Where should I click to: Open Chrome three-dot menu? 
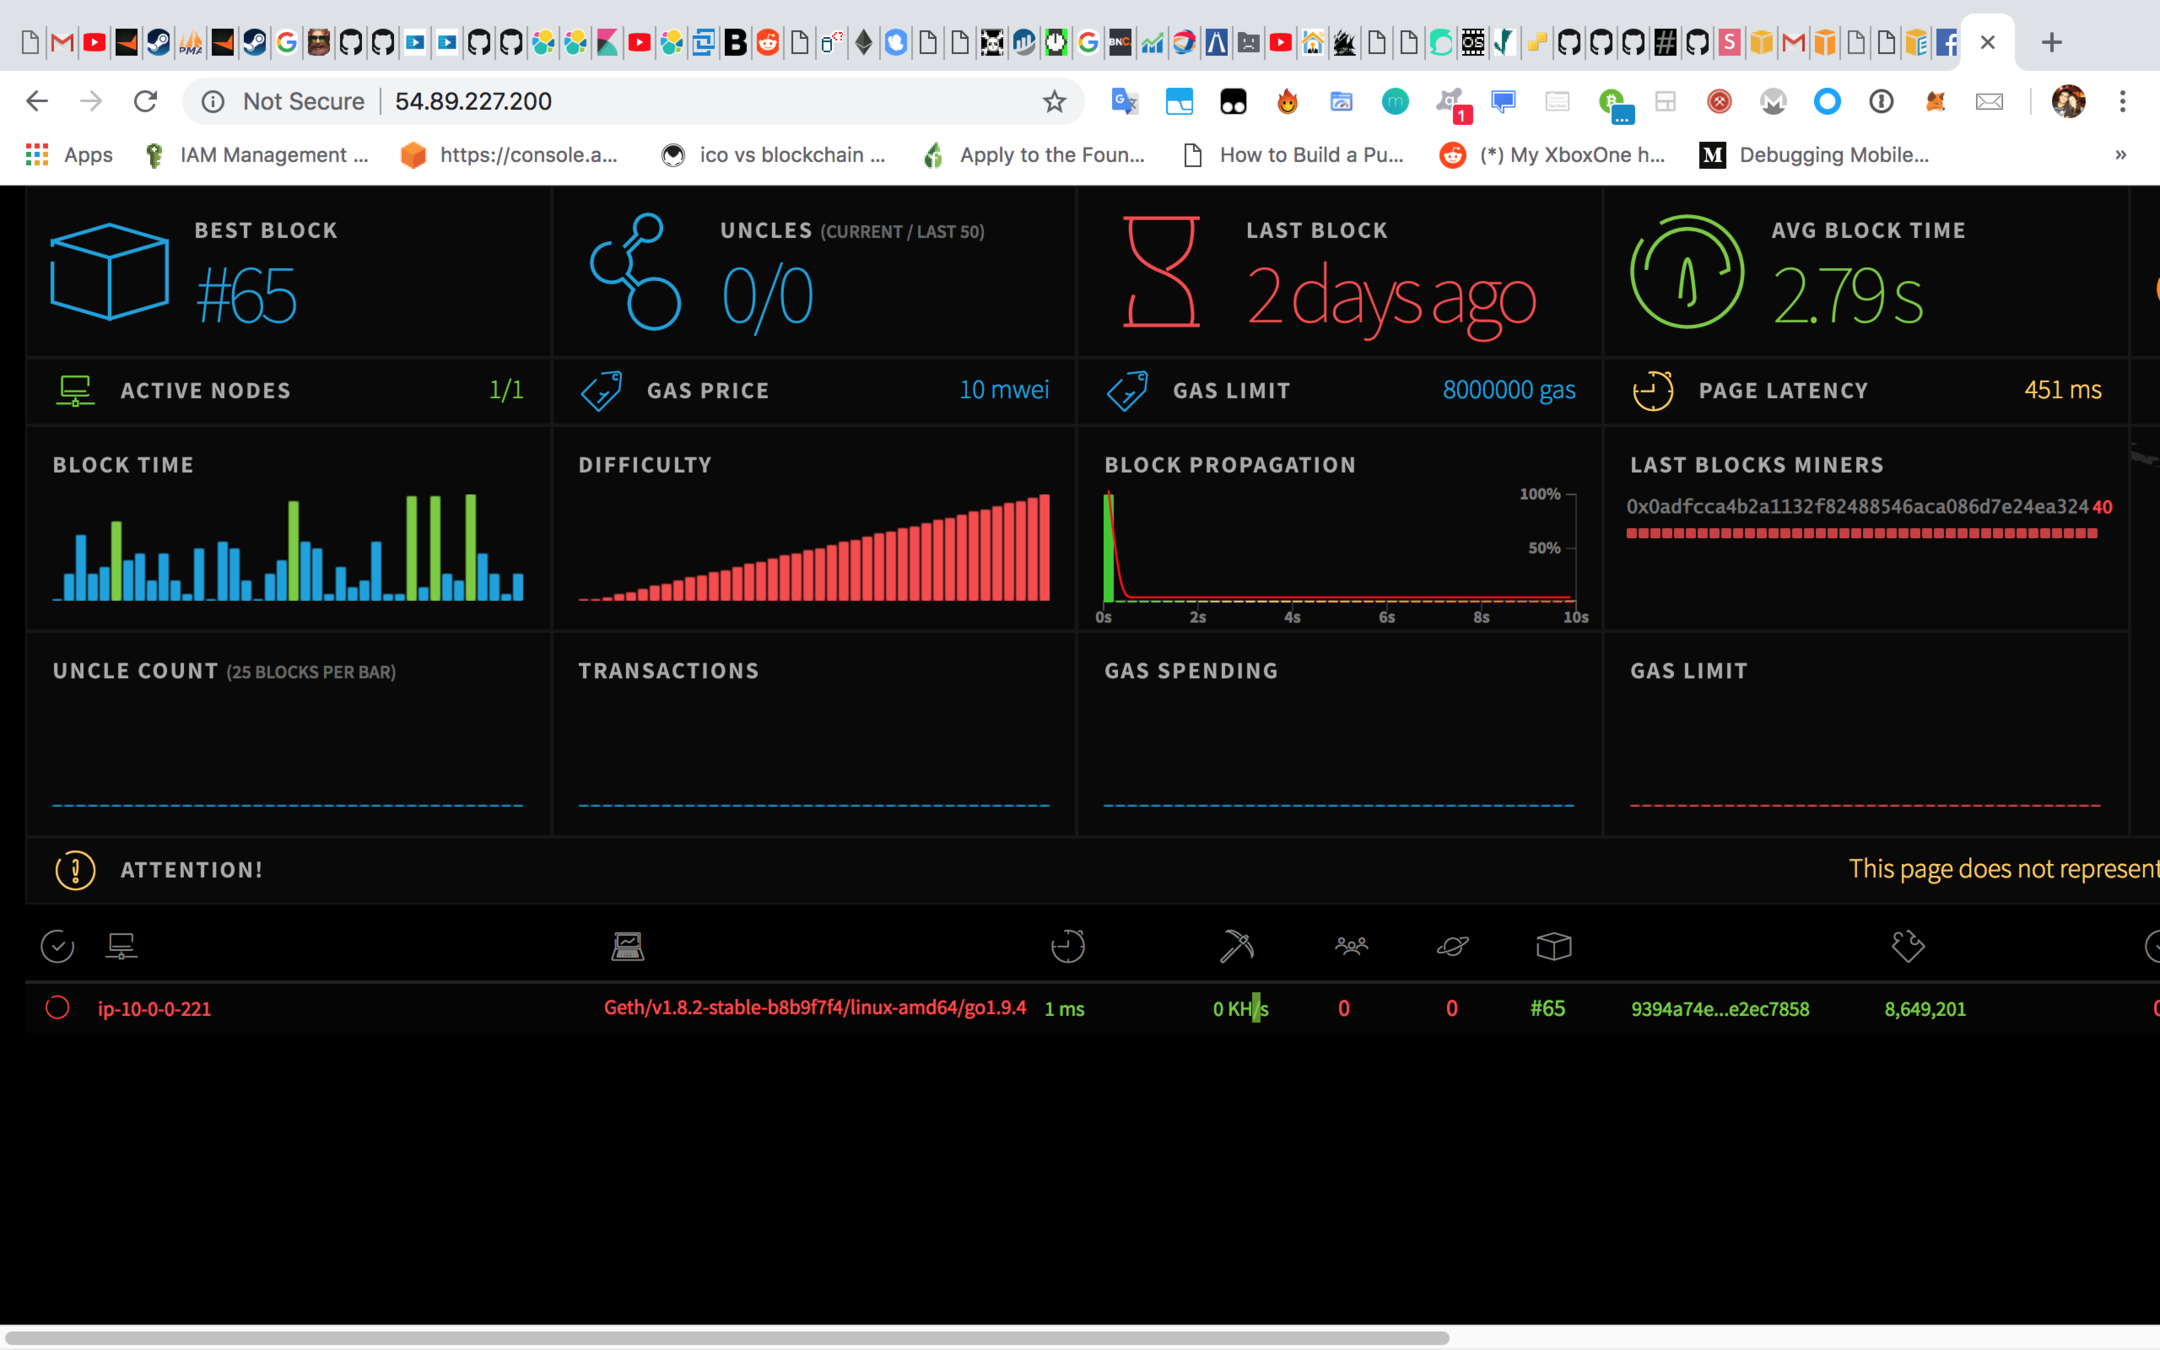[2122, 101]
